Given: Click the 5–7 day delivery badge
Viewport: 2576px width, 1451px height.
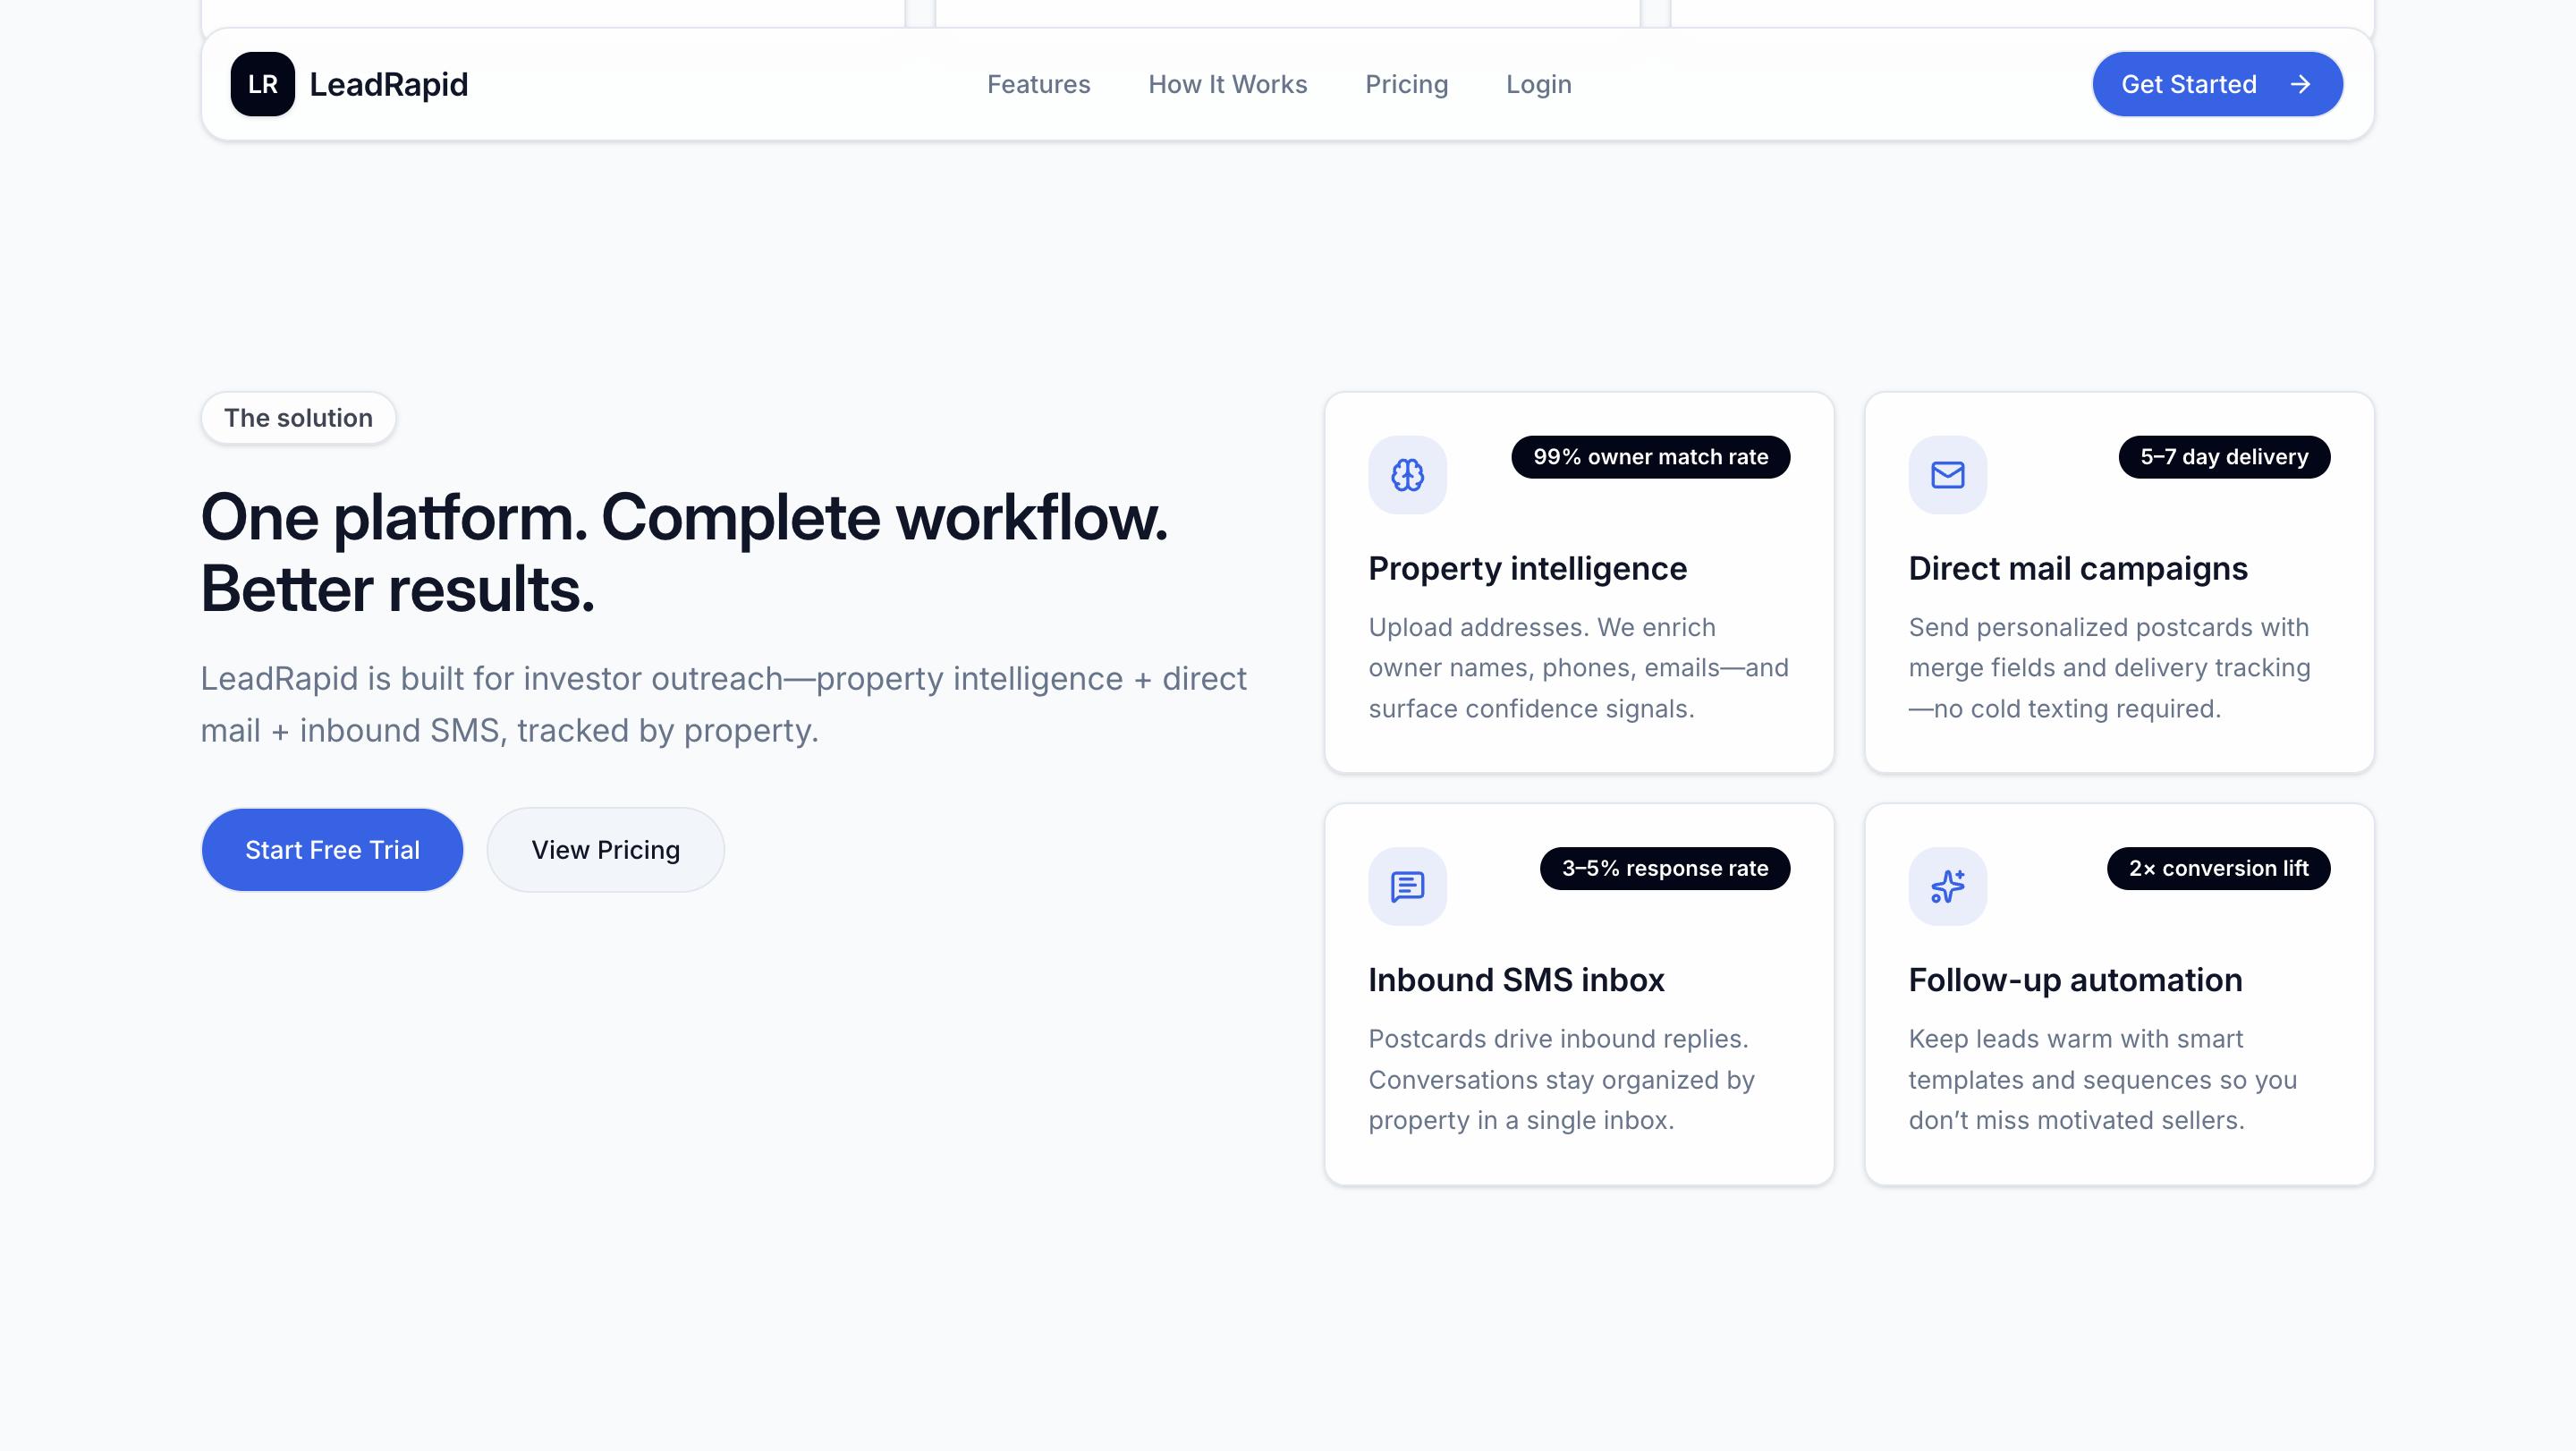Looking at the screenshot, I should 2223,457.
